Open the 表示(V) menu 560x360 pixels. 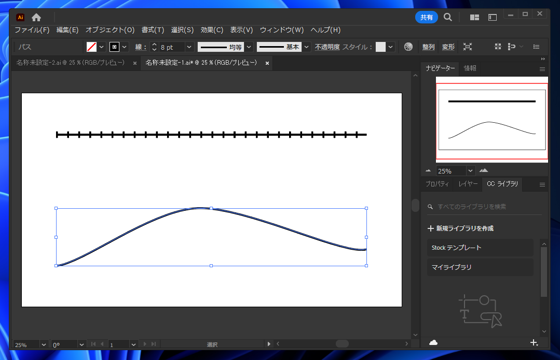coord(241,30)
